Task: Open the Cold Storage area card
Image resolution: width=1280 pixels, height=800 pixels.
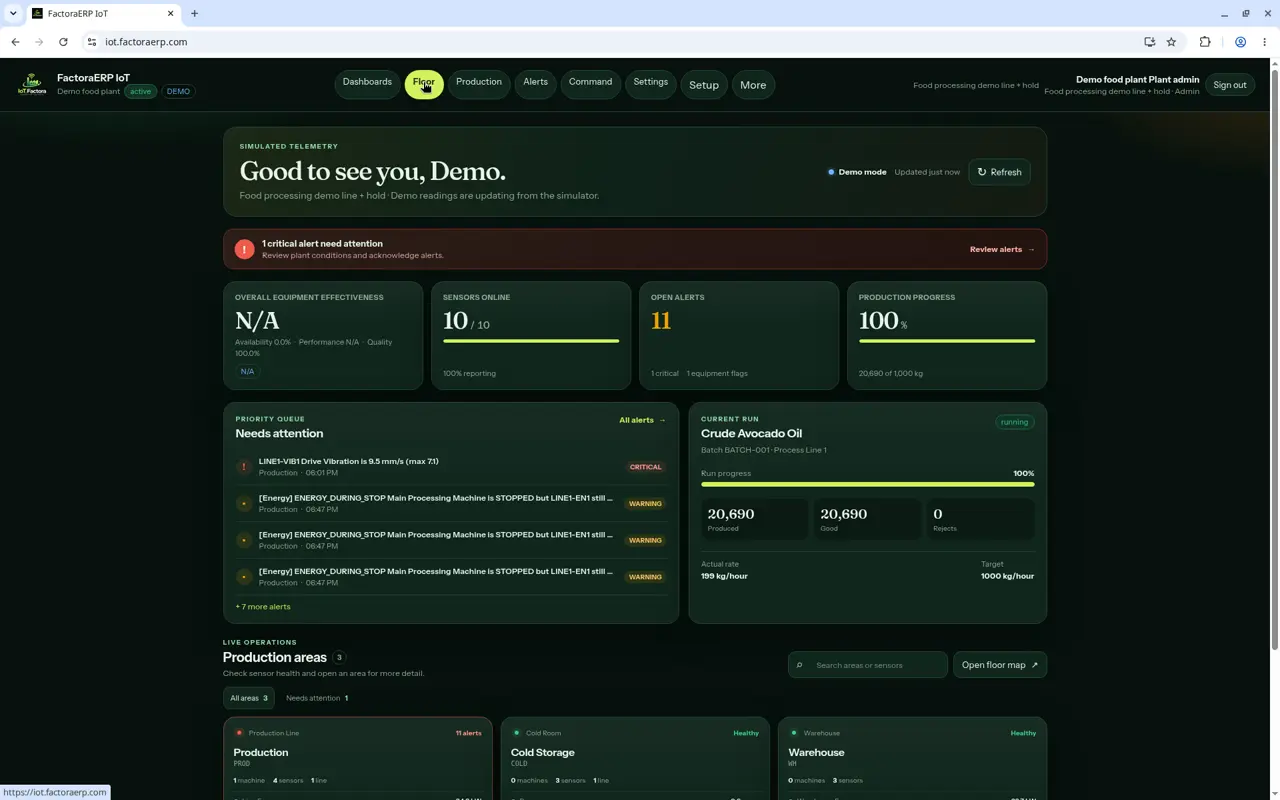Action: coord(635,758)
